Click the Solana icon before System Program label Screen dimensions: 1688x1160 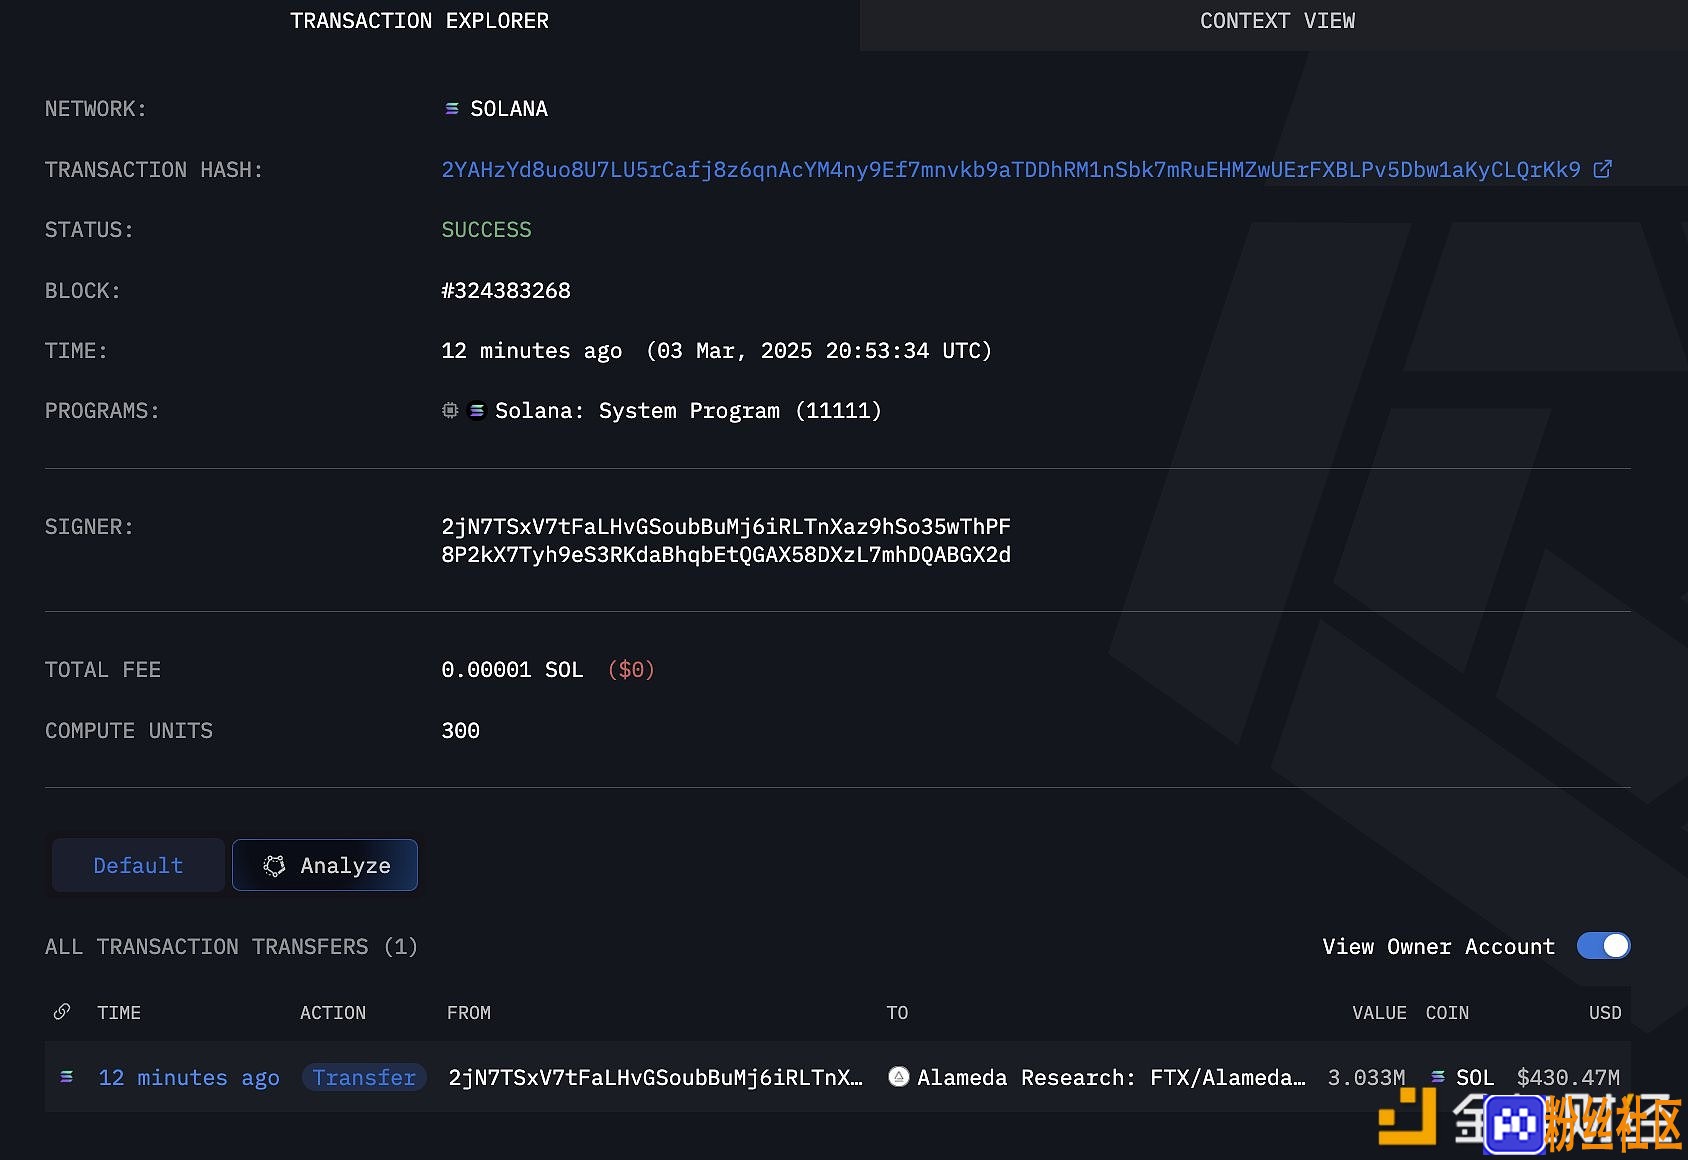pos(477,410)
